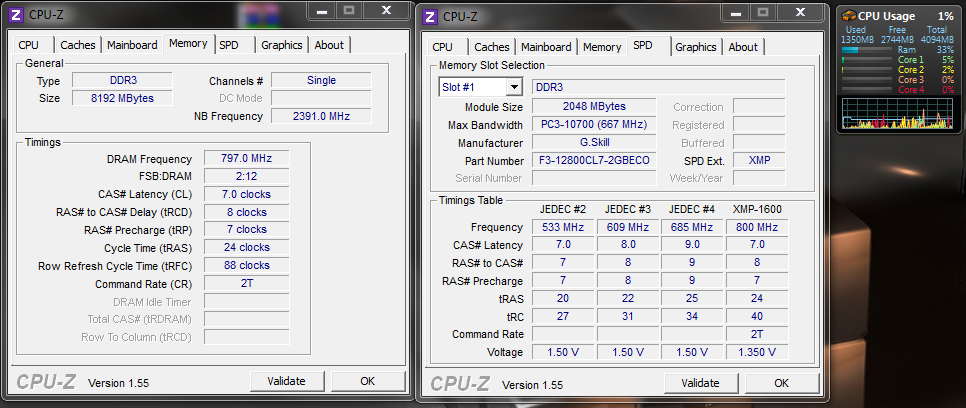Open the Slot #1 memory slot dropdown
Screen dimensions: 966x408
tap(514, 87)
